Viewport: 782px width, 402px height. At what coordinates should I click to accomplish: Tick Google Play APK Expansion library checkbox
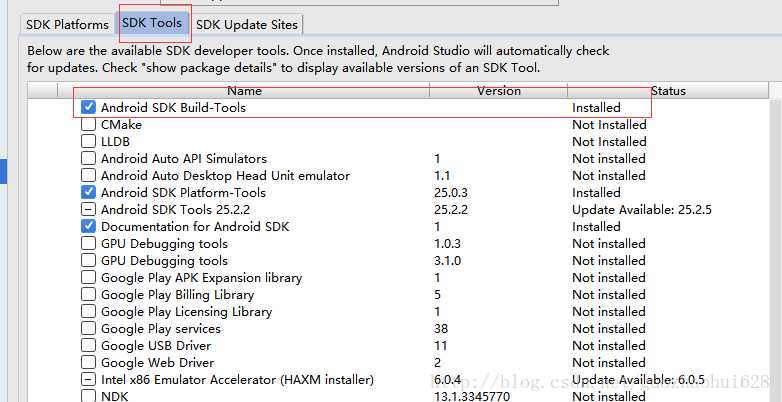click(x=88, y=277)
